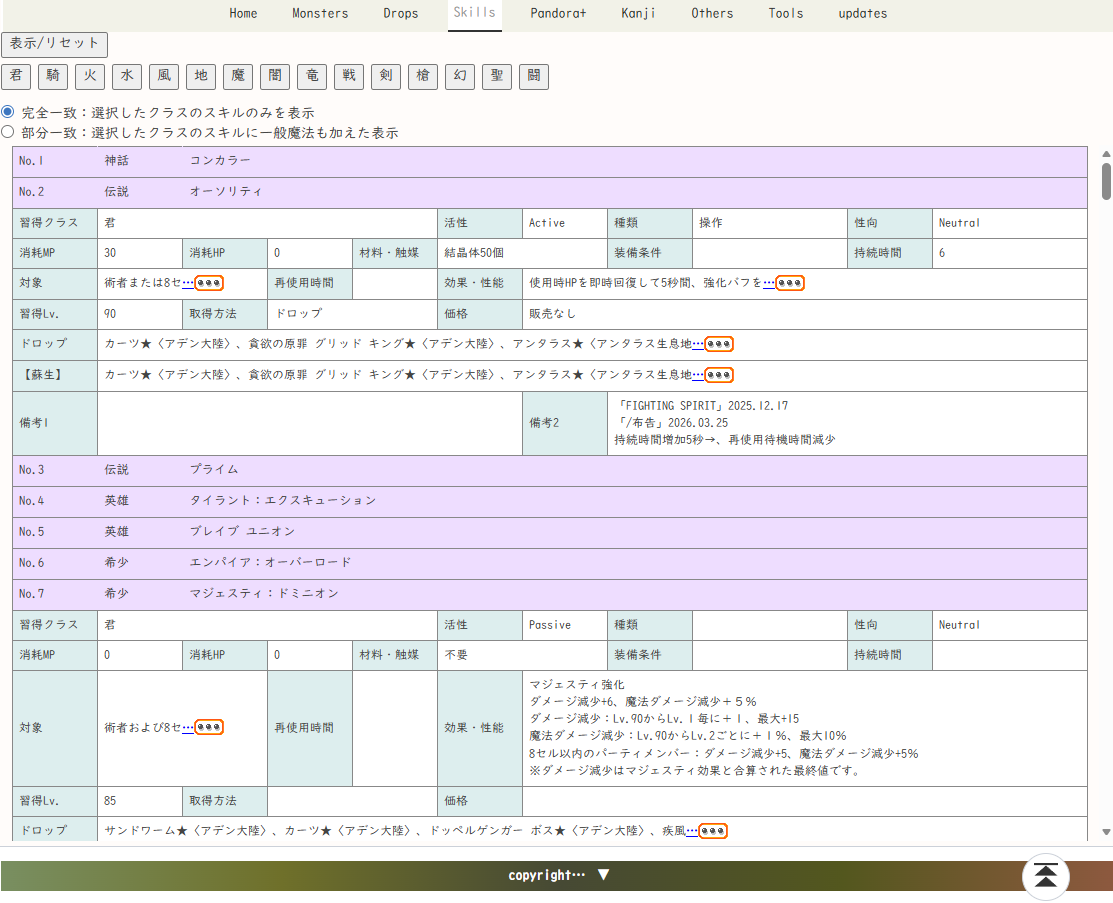Click 「FIGHTING SPIRIT」2025.12.17 note text
This screenshot has height=903, width=1113.
tap(702, 406)
